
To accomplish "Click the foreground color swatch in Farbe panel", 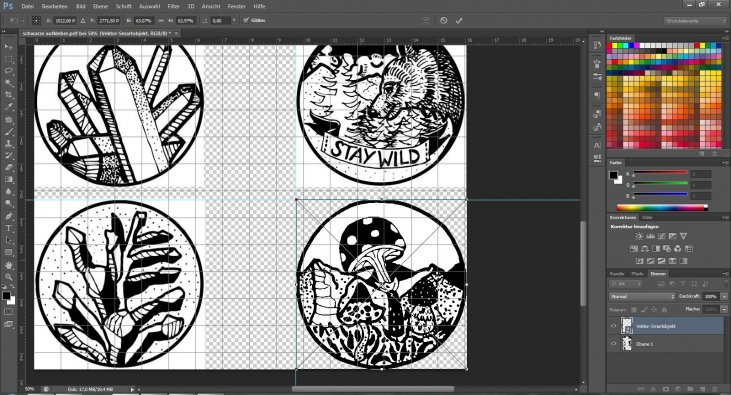I will coord(614,175).
